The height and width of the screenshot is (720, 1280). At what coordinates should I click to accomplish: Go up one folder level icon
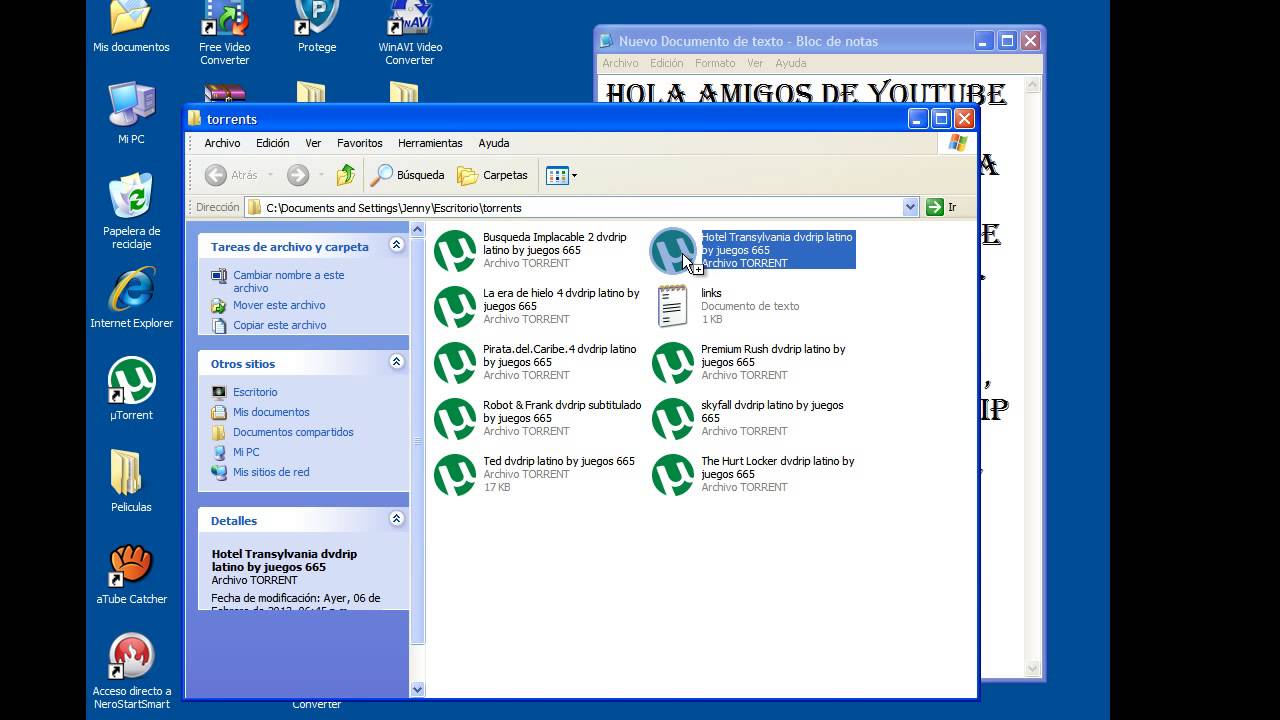point(346,175)
